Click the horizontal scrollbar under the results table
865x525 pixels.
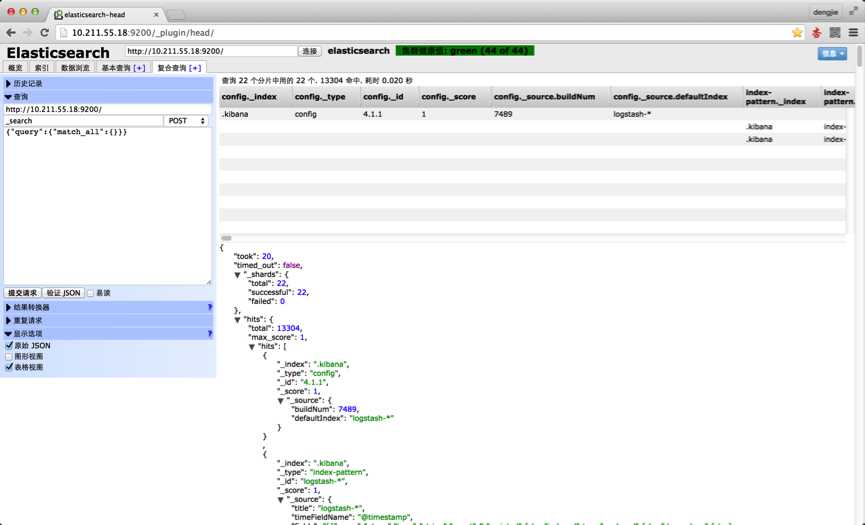point(226,238)
